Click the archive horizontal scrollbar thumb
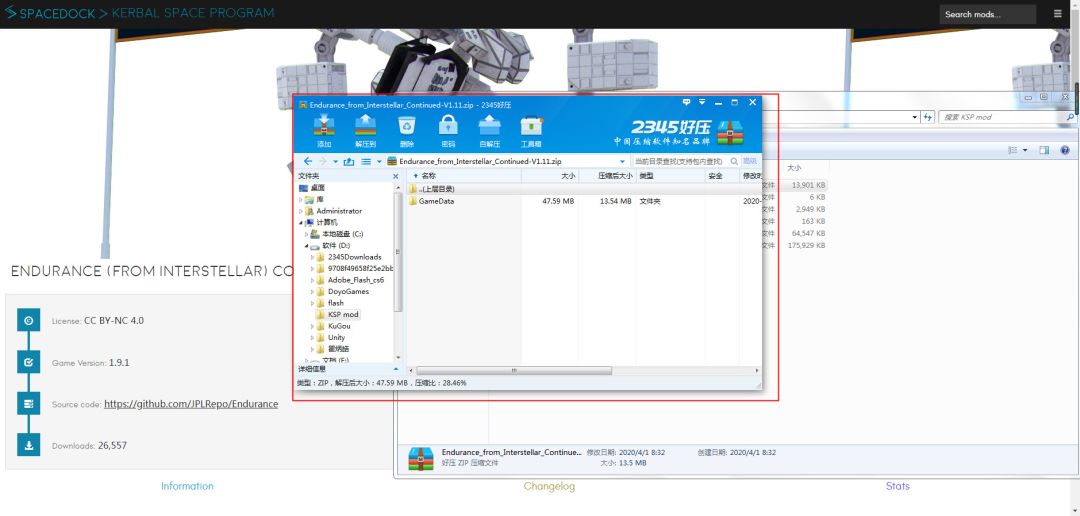This screenshot has width=1080, height=516. click(x=514, y=371)
